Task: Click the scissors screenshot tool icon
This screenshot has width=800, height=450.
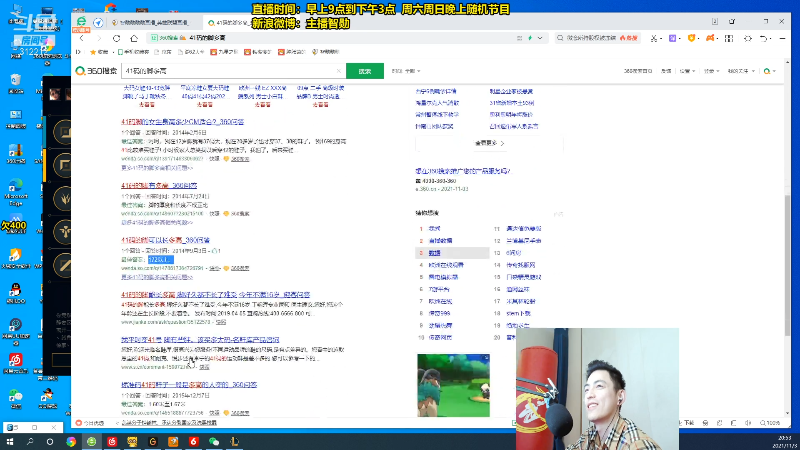Action: point(654,38)
